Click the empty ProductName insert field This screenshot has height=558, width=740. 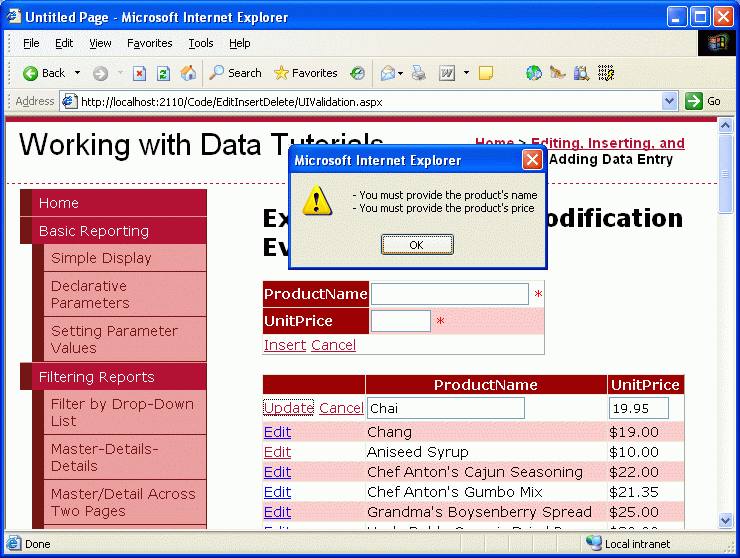[x=449, y=294]
